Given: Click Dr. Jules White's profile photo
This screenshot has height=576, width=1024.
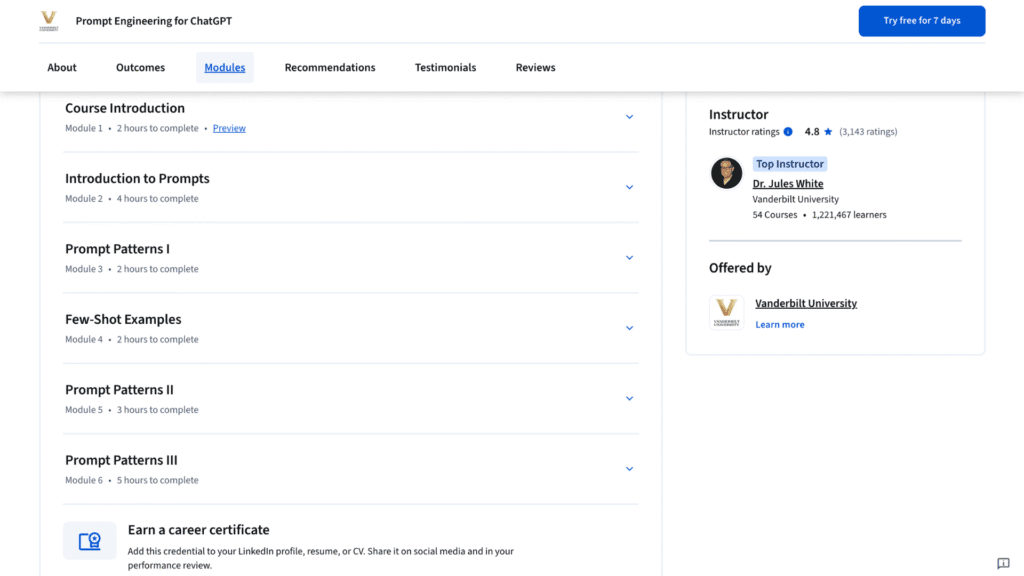Looking at the screenshot, I should pos(726,173).
